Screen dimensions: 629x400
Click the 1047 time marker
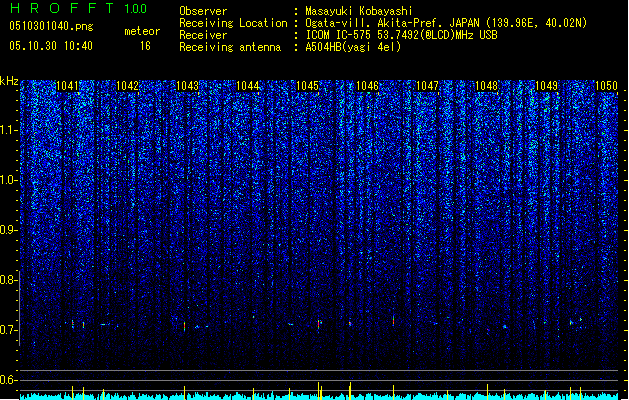[427, 86]
